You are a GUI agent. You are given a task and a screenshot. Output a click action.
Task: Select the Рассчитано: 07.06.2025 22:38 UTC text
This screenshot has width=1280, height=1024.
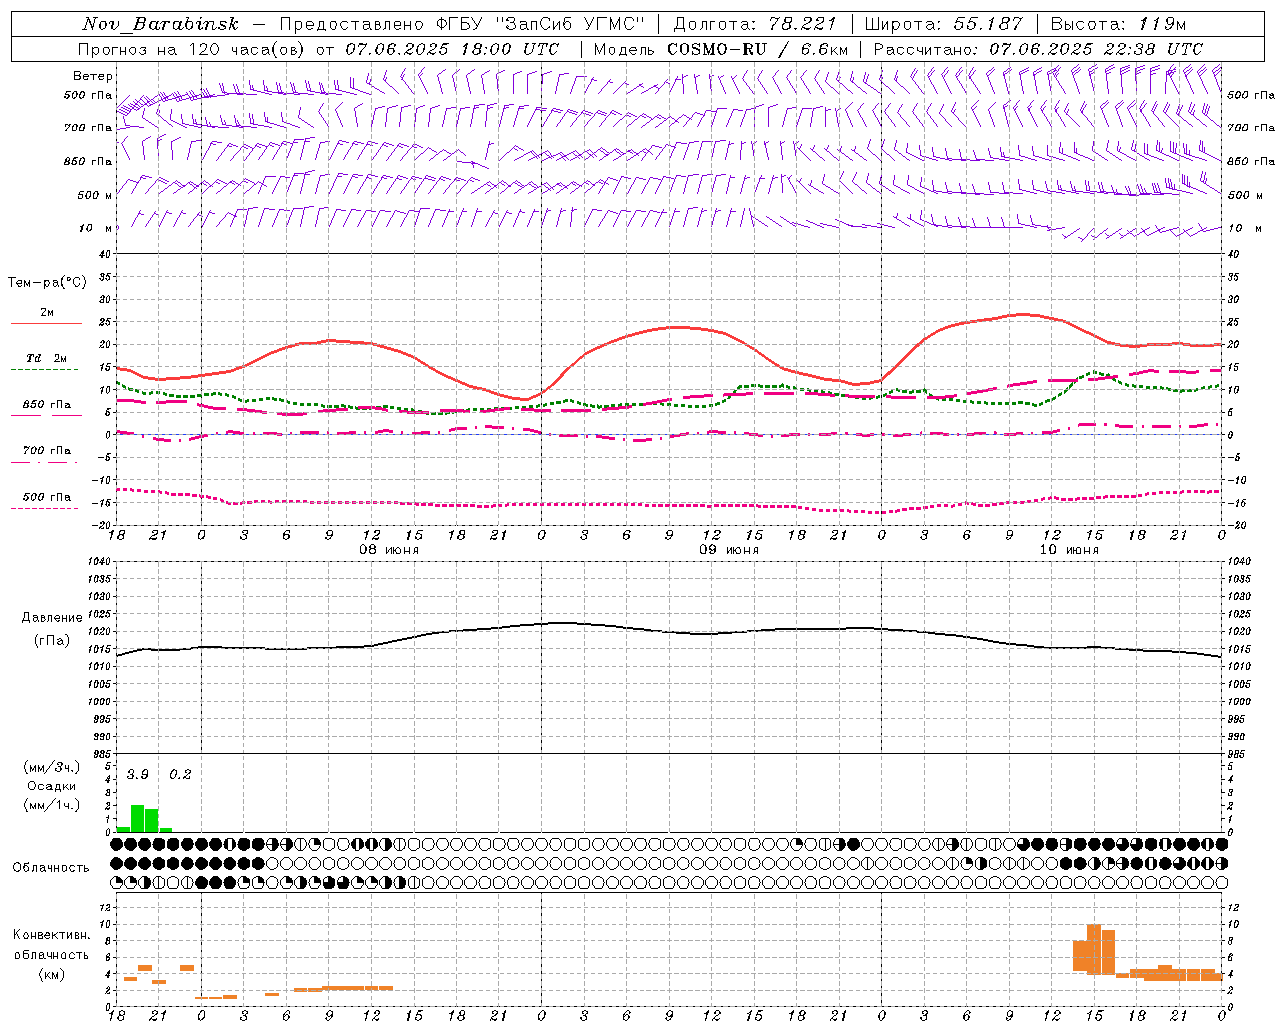1038,49
